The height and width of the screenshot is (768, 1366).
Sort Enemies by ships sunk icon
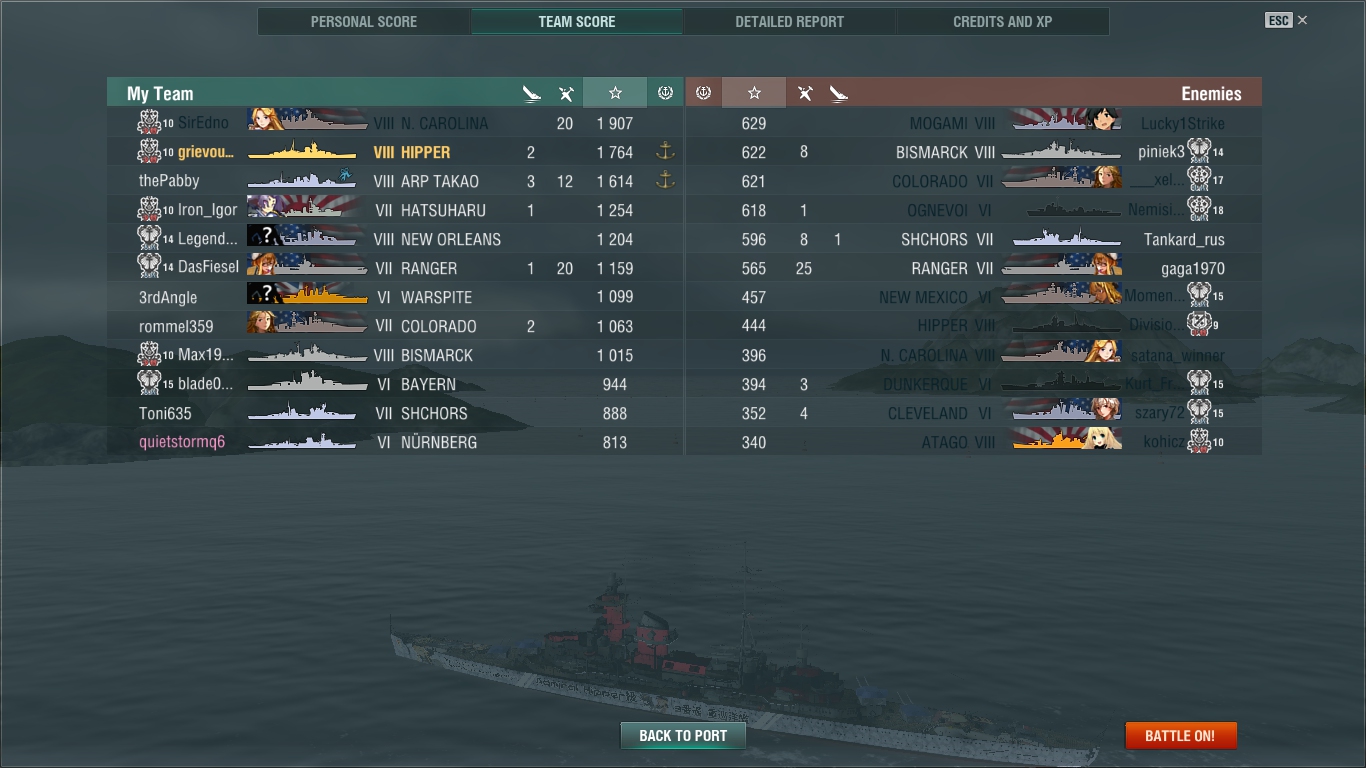(838, 94)
